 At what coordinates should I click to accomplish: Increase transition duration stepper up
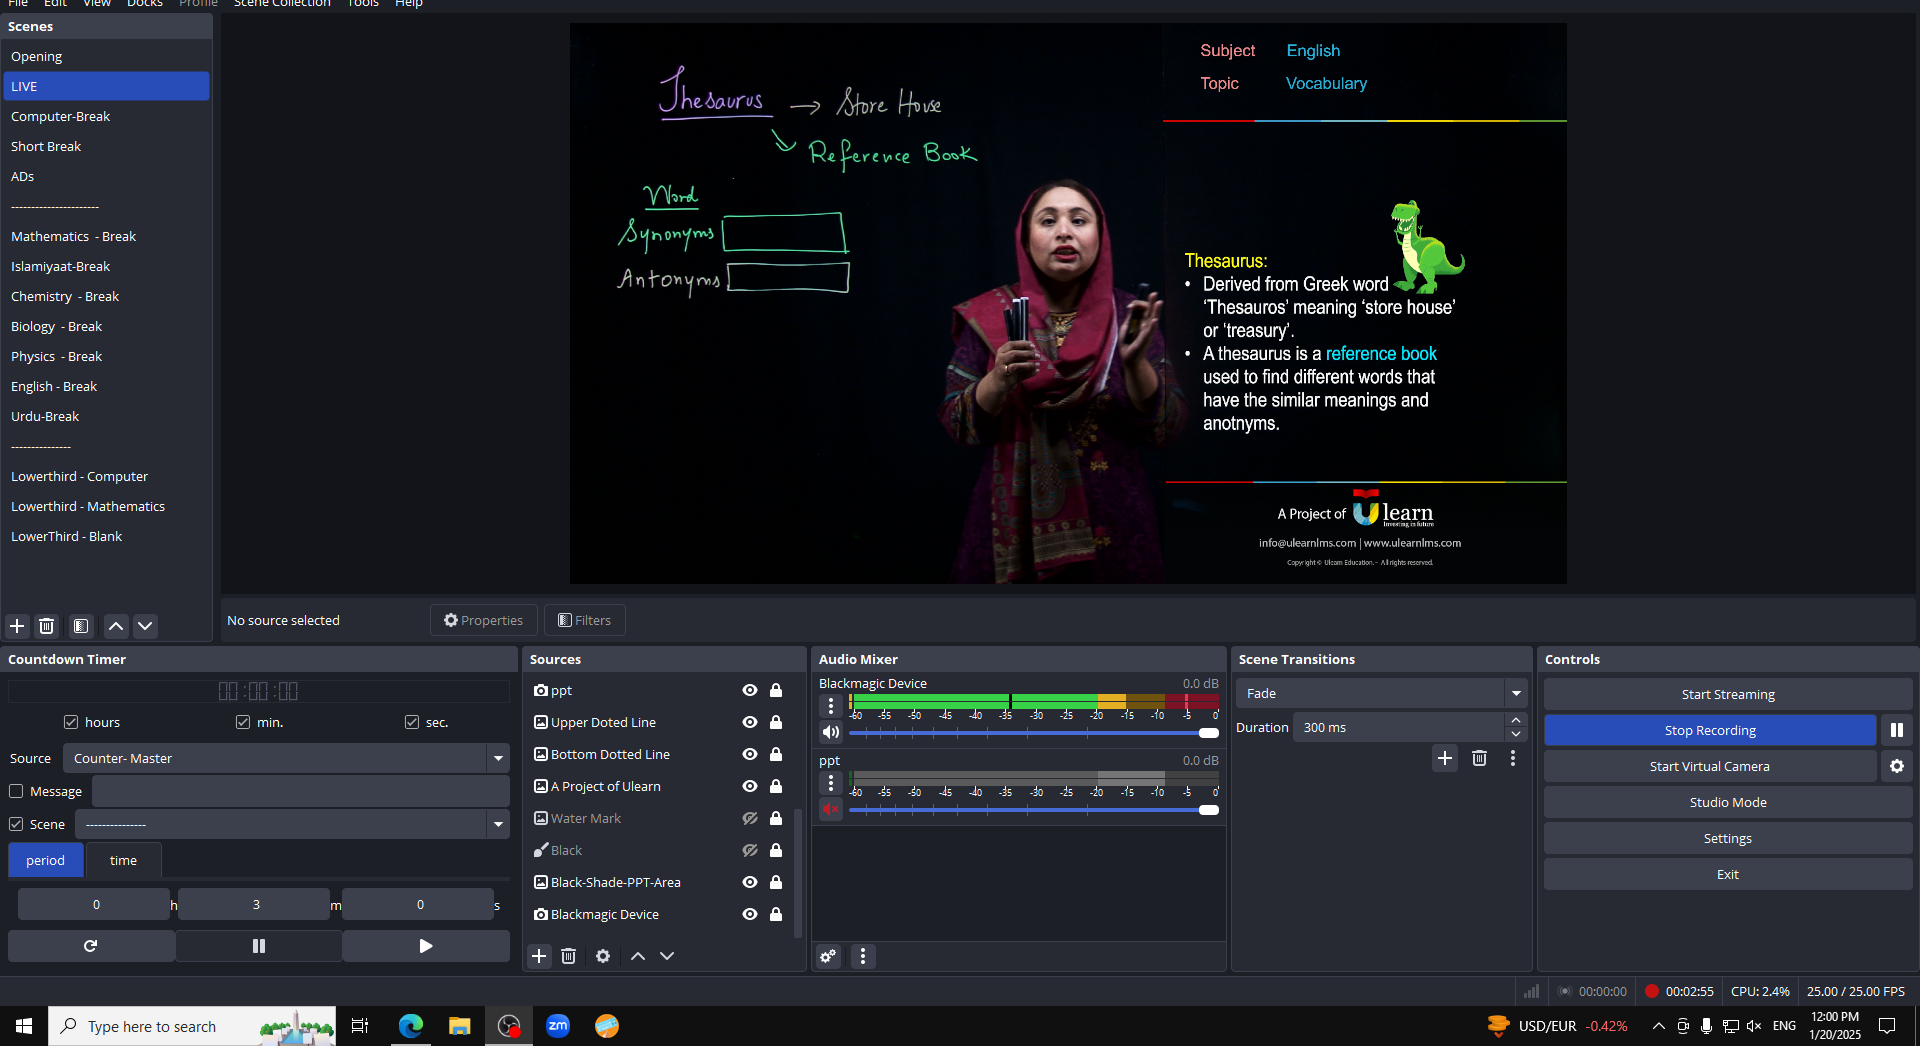(1516, 720)
